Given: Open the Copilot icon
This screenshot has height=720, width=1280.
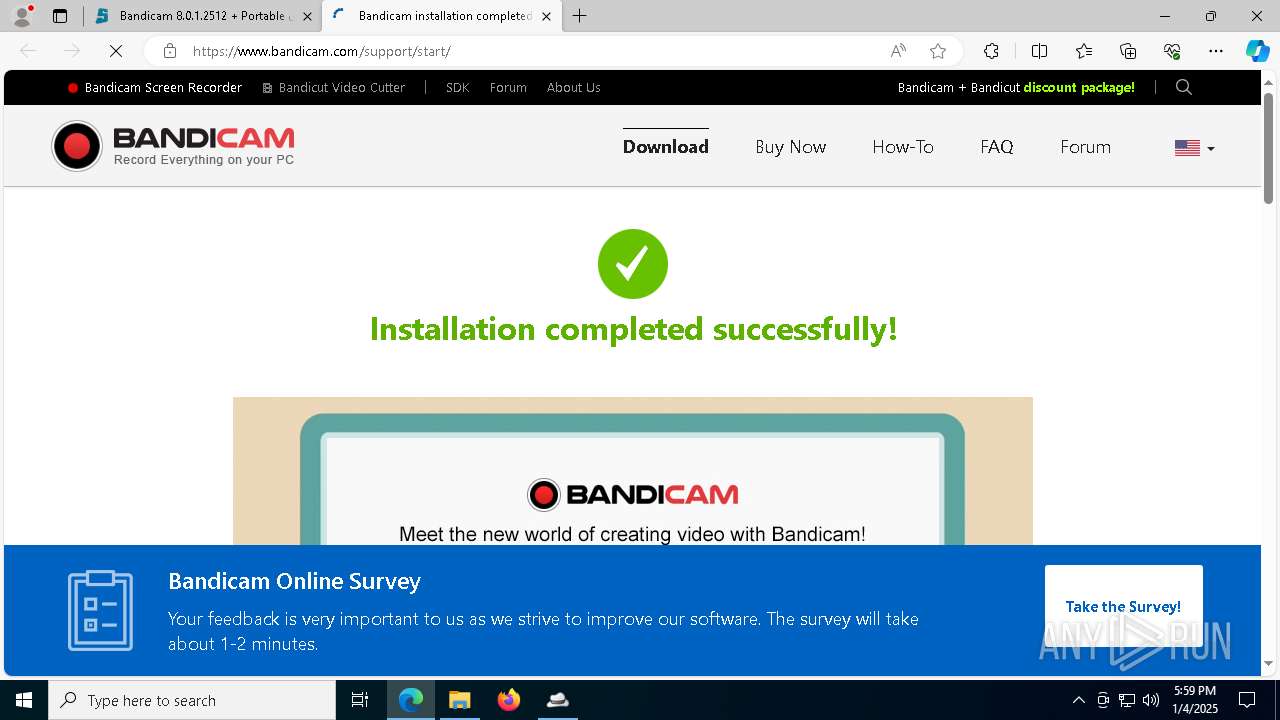Looking at the screenshot, I should 1257,51.
